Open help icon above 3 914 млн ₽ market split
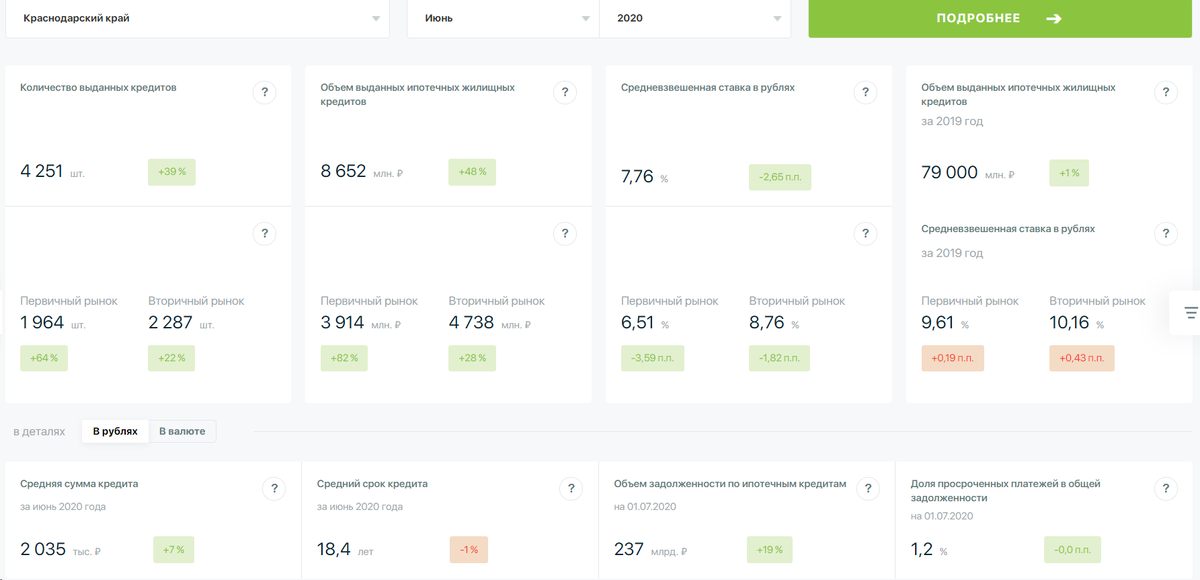The height and width of the screenshot is (580, 1200). [x=565, y=234]
